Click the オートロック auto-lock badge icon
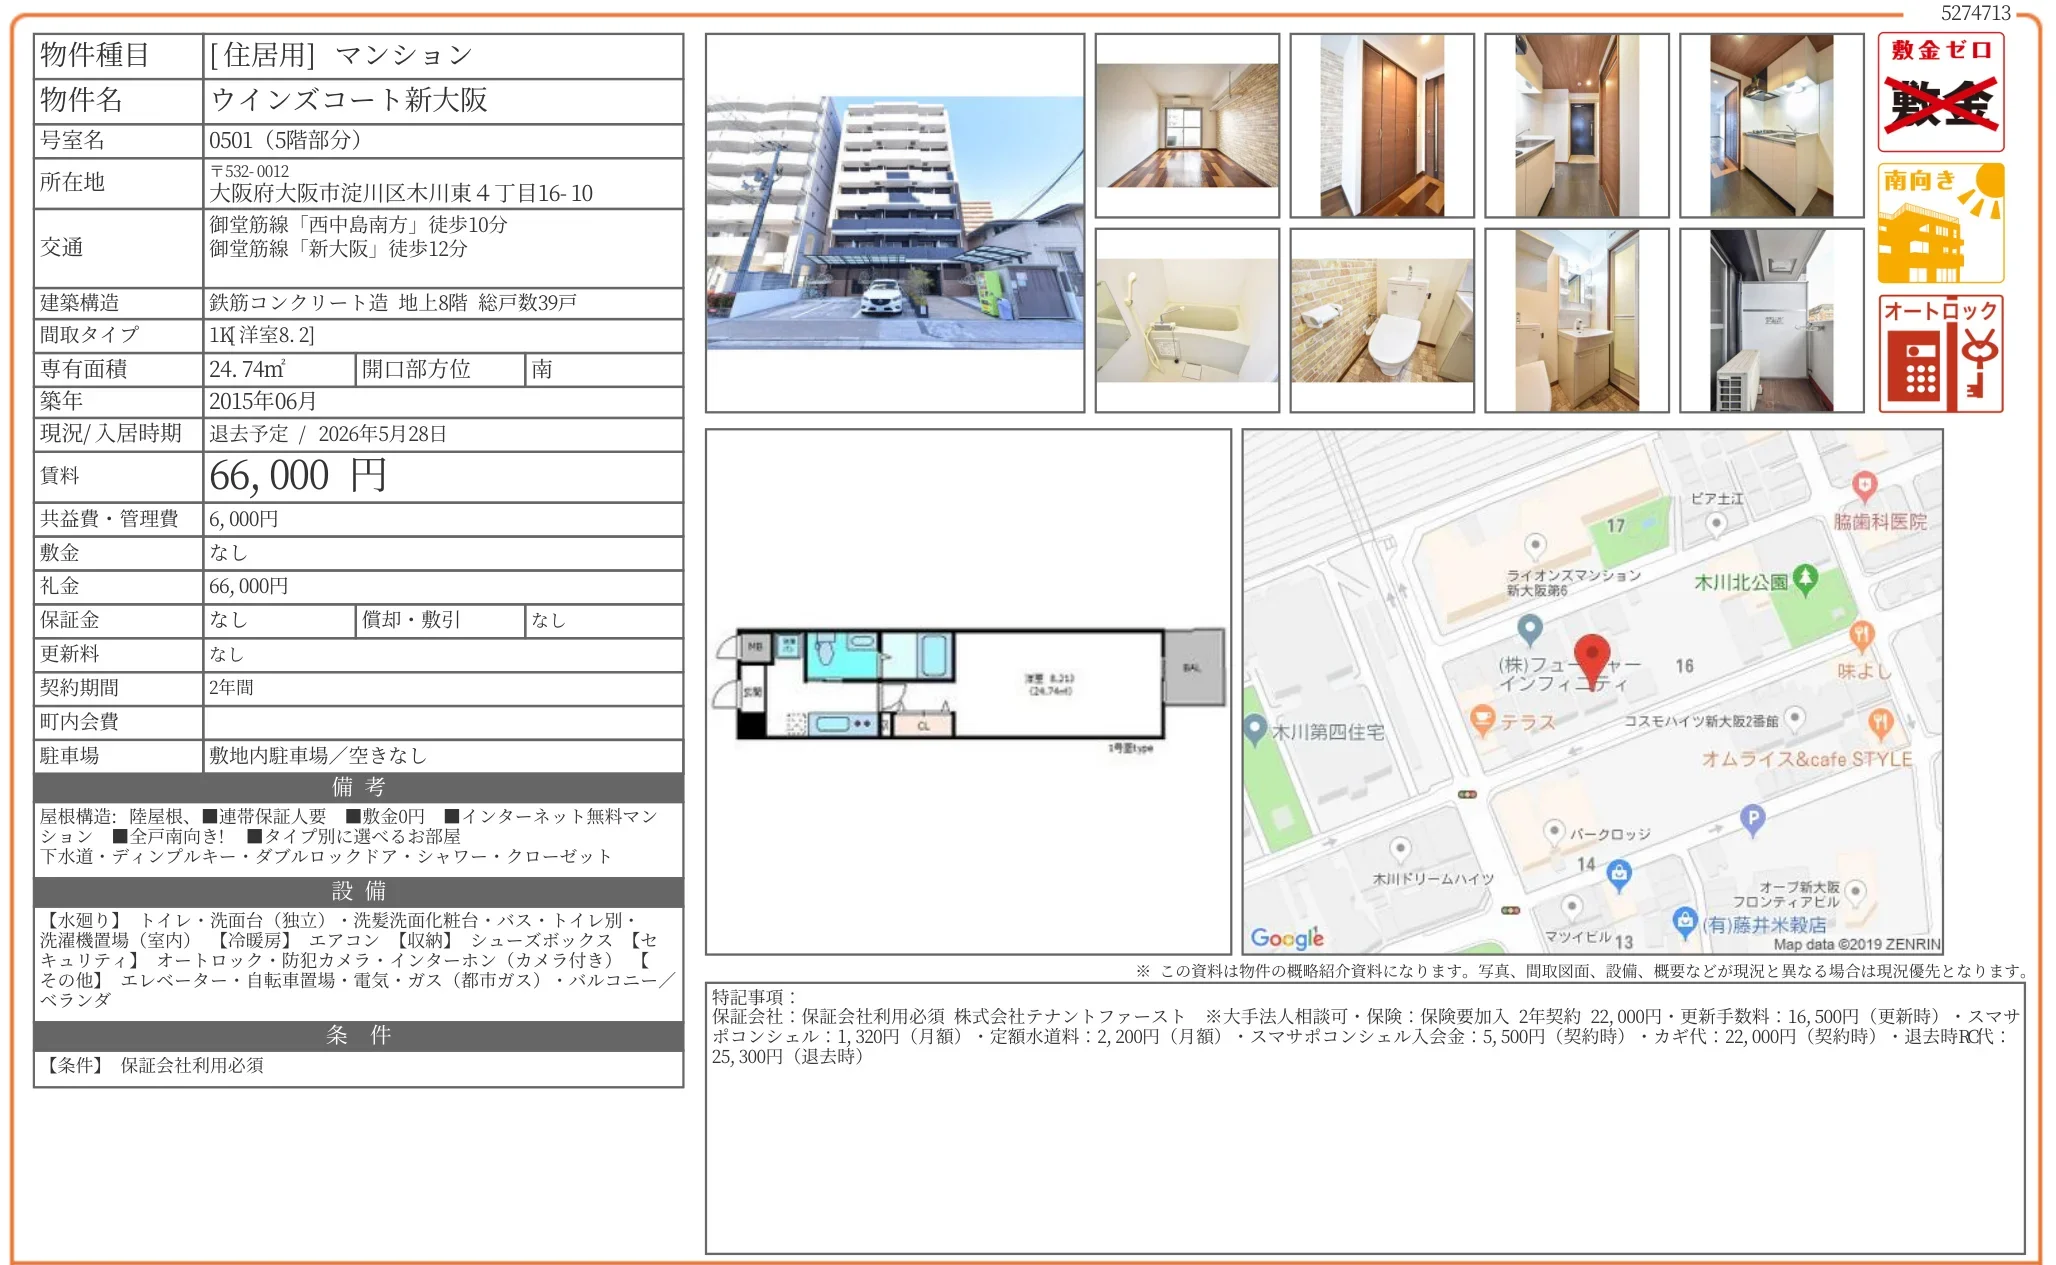The width and height of the screenshot is (2056, 1265). pyautogui.click(x=1940, y=354)
